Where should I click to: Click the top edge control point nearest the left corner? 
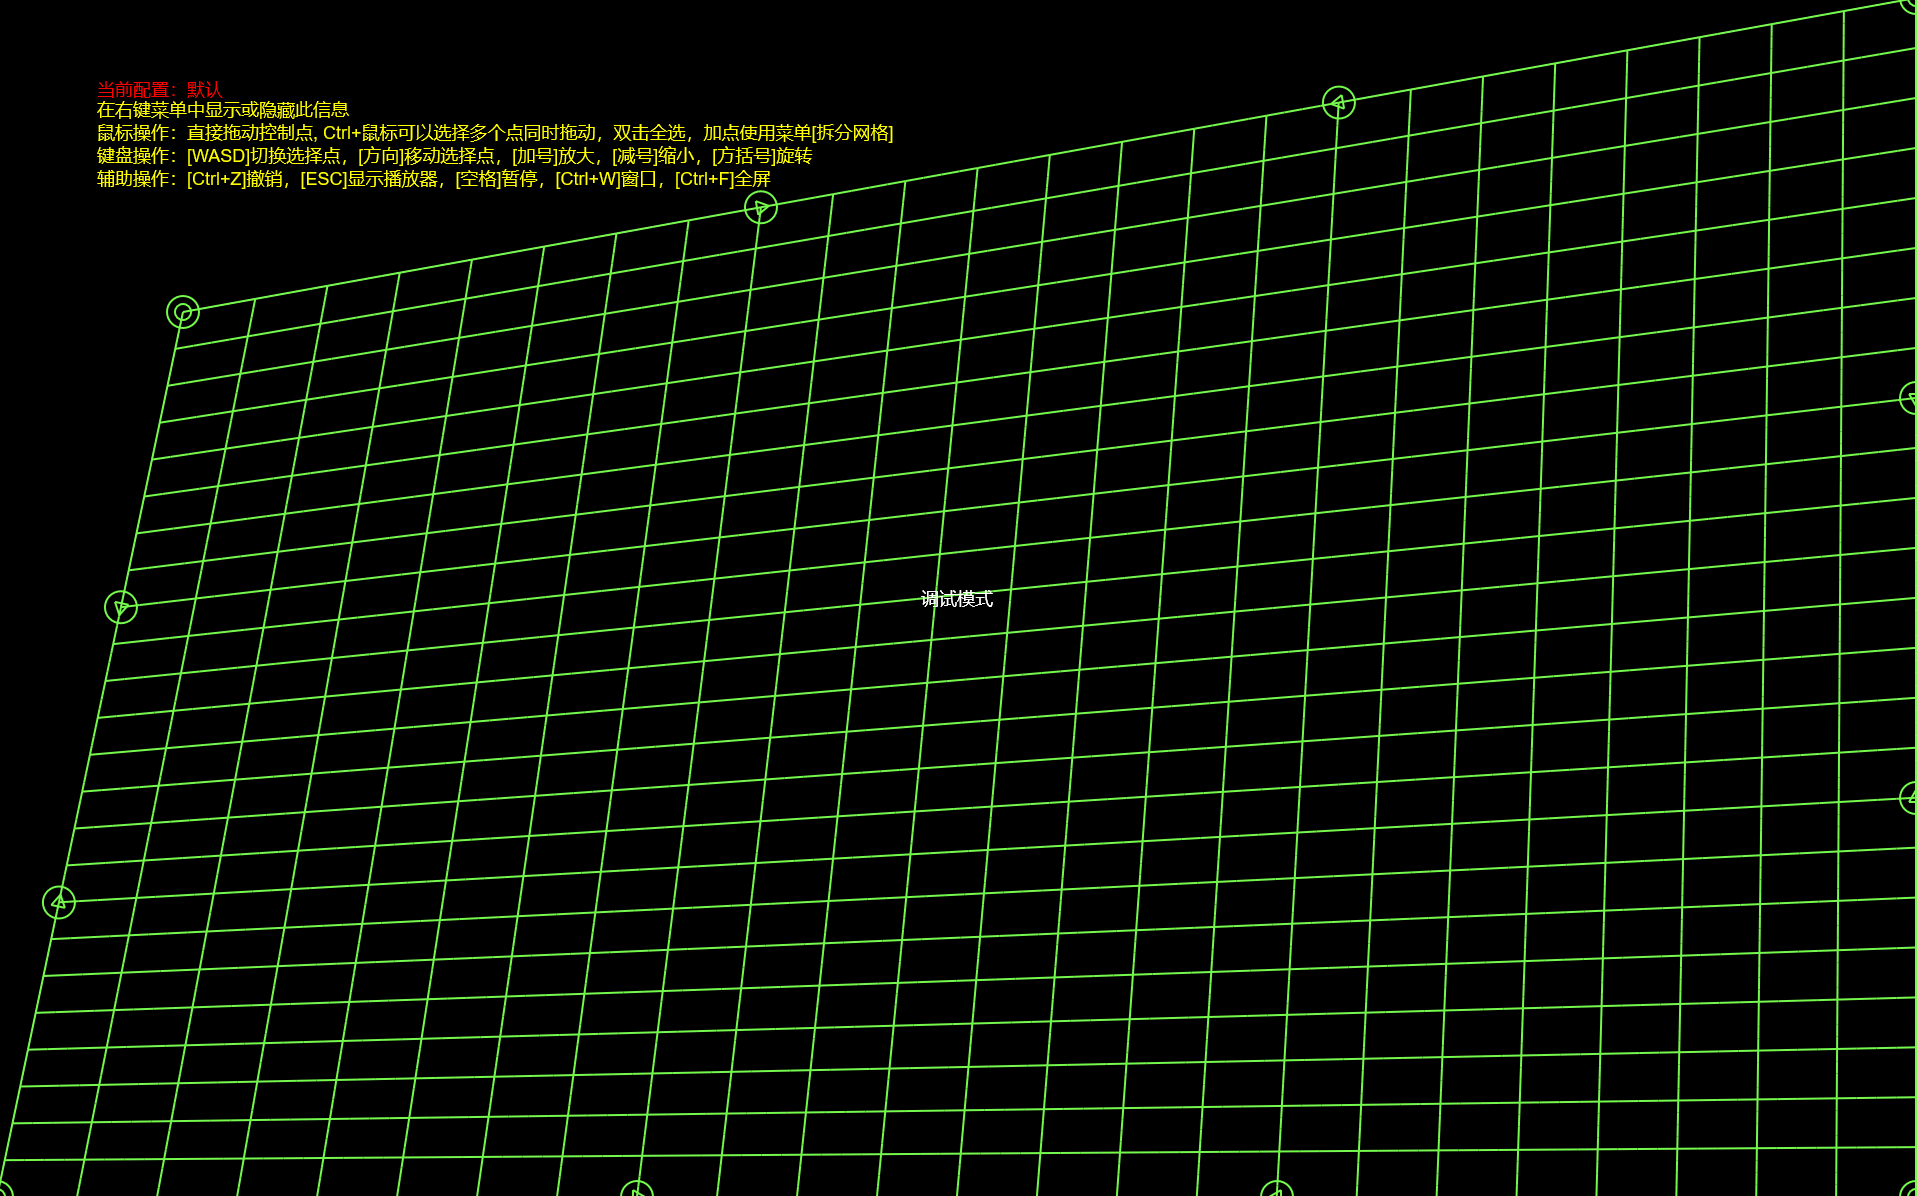[761, 208]
